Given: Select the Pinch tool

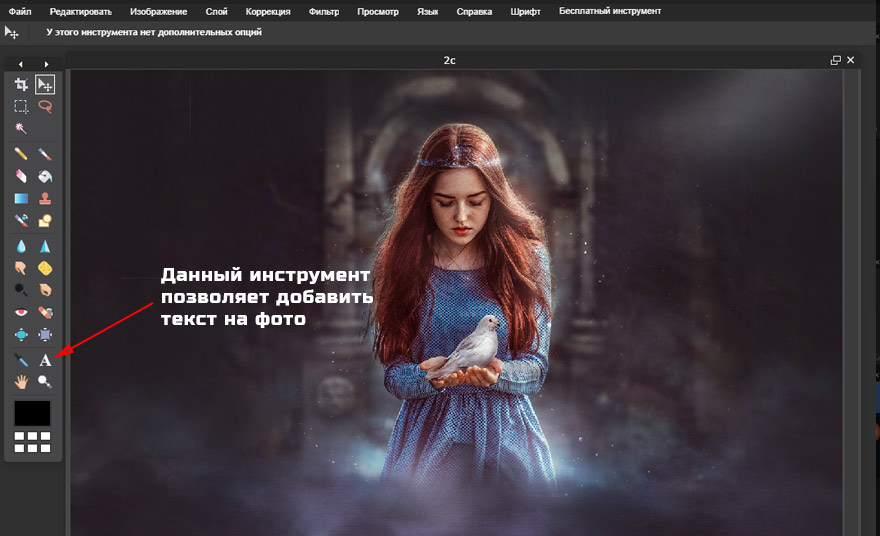Looking at the screenshot, I should tap(45, 335).
